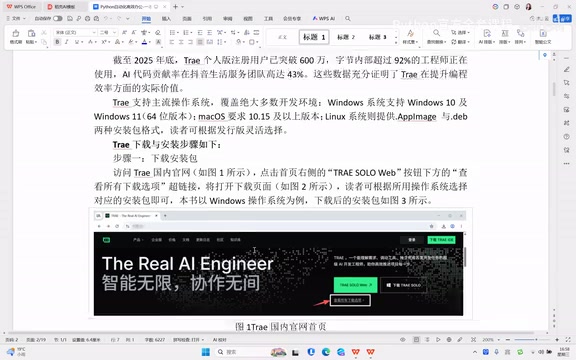Click the print icon in quick toolbar
The width and height of the screenshot is (576, 360).
(x=87, y=18)
